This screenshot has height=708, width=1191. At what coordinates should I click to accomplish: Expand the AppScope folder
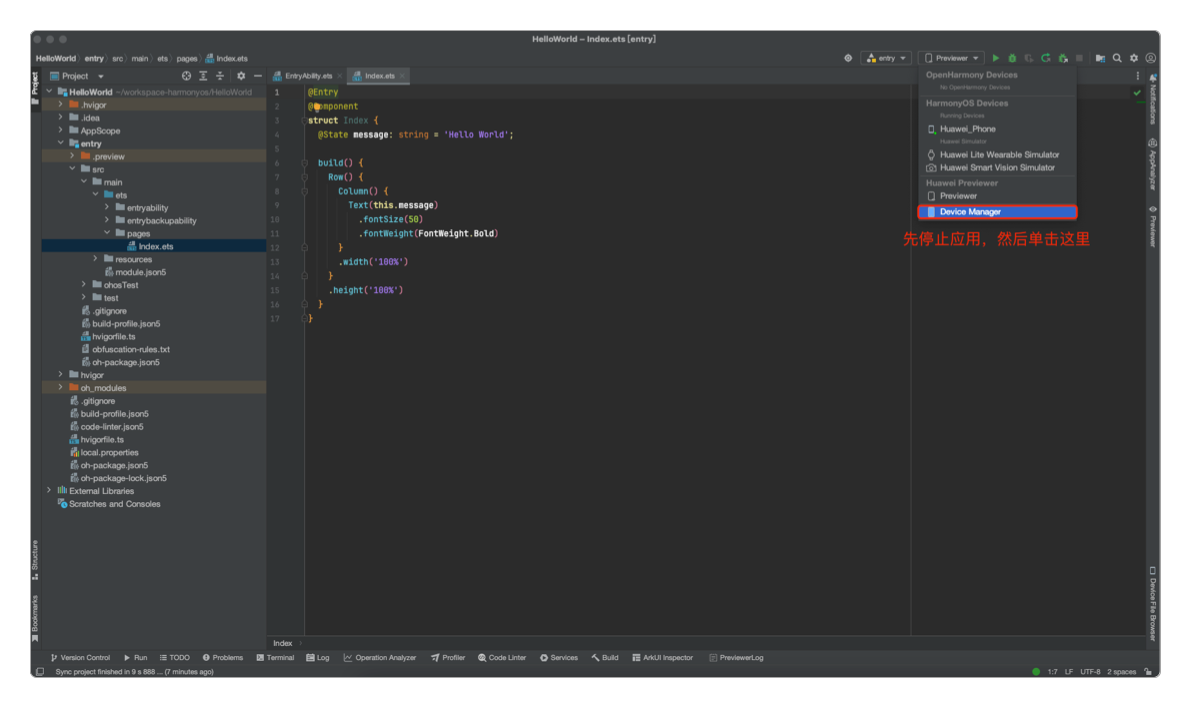coord(61,131)
